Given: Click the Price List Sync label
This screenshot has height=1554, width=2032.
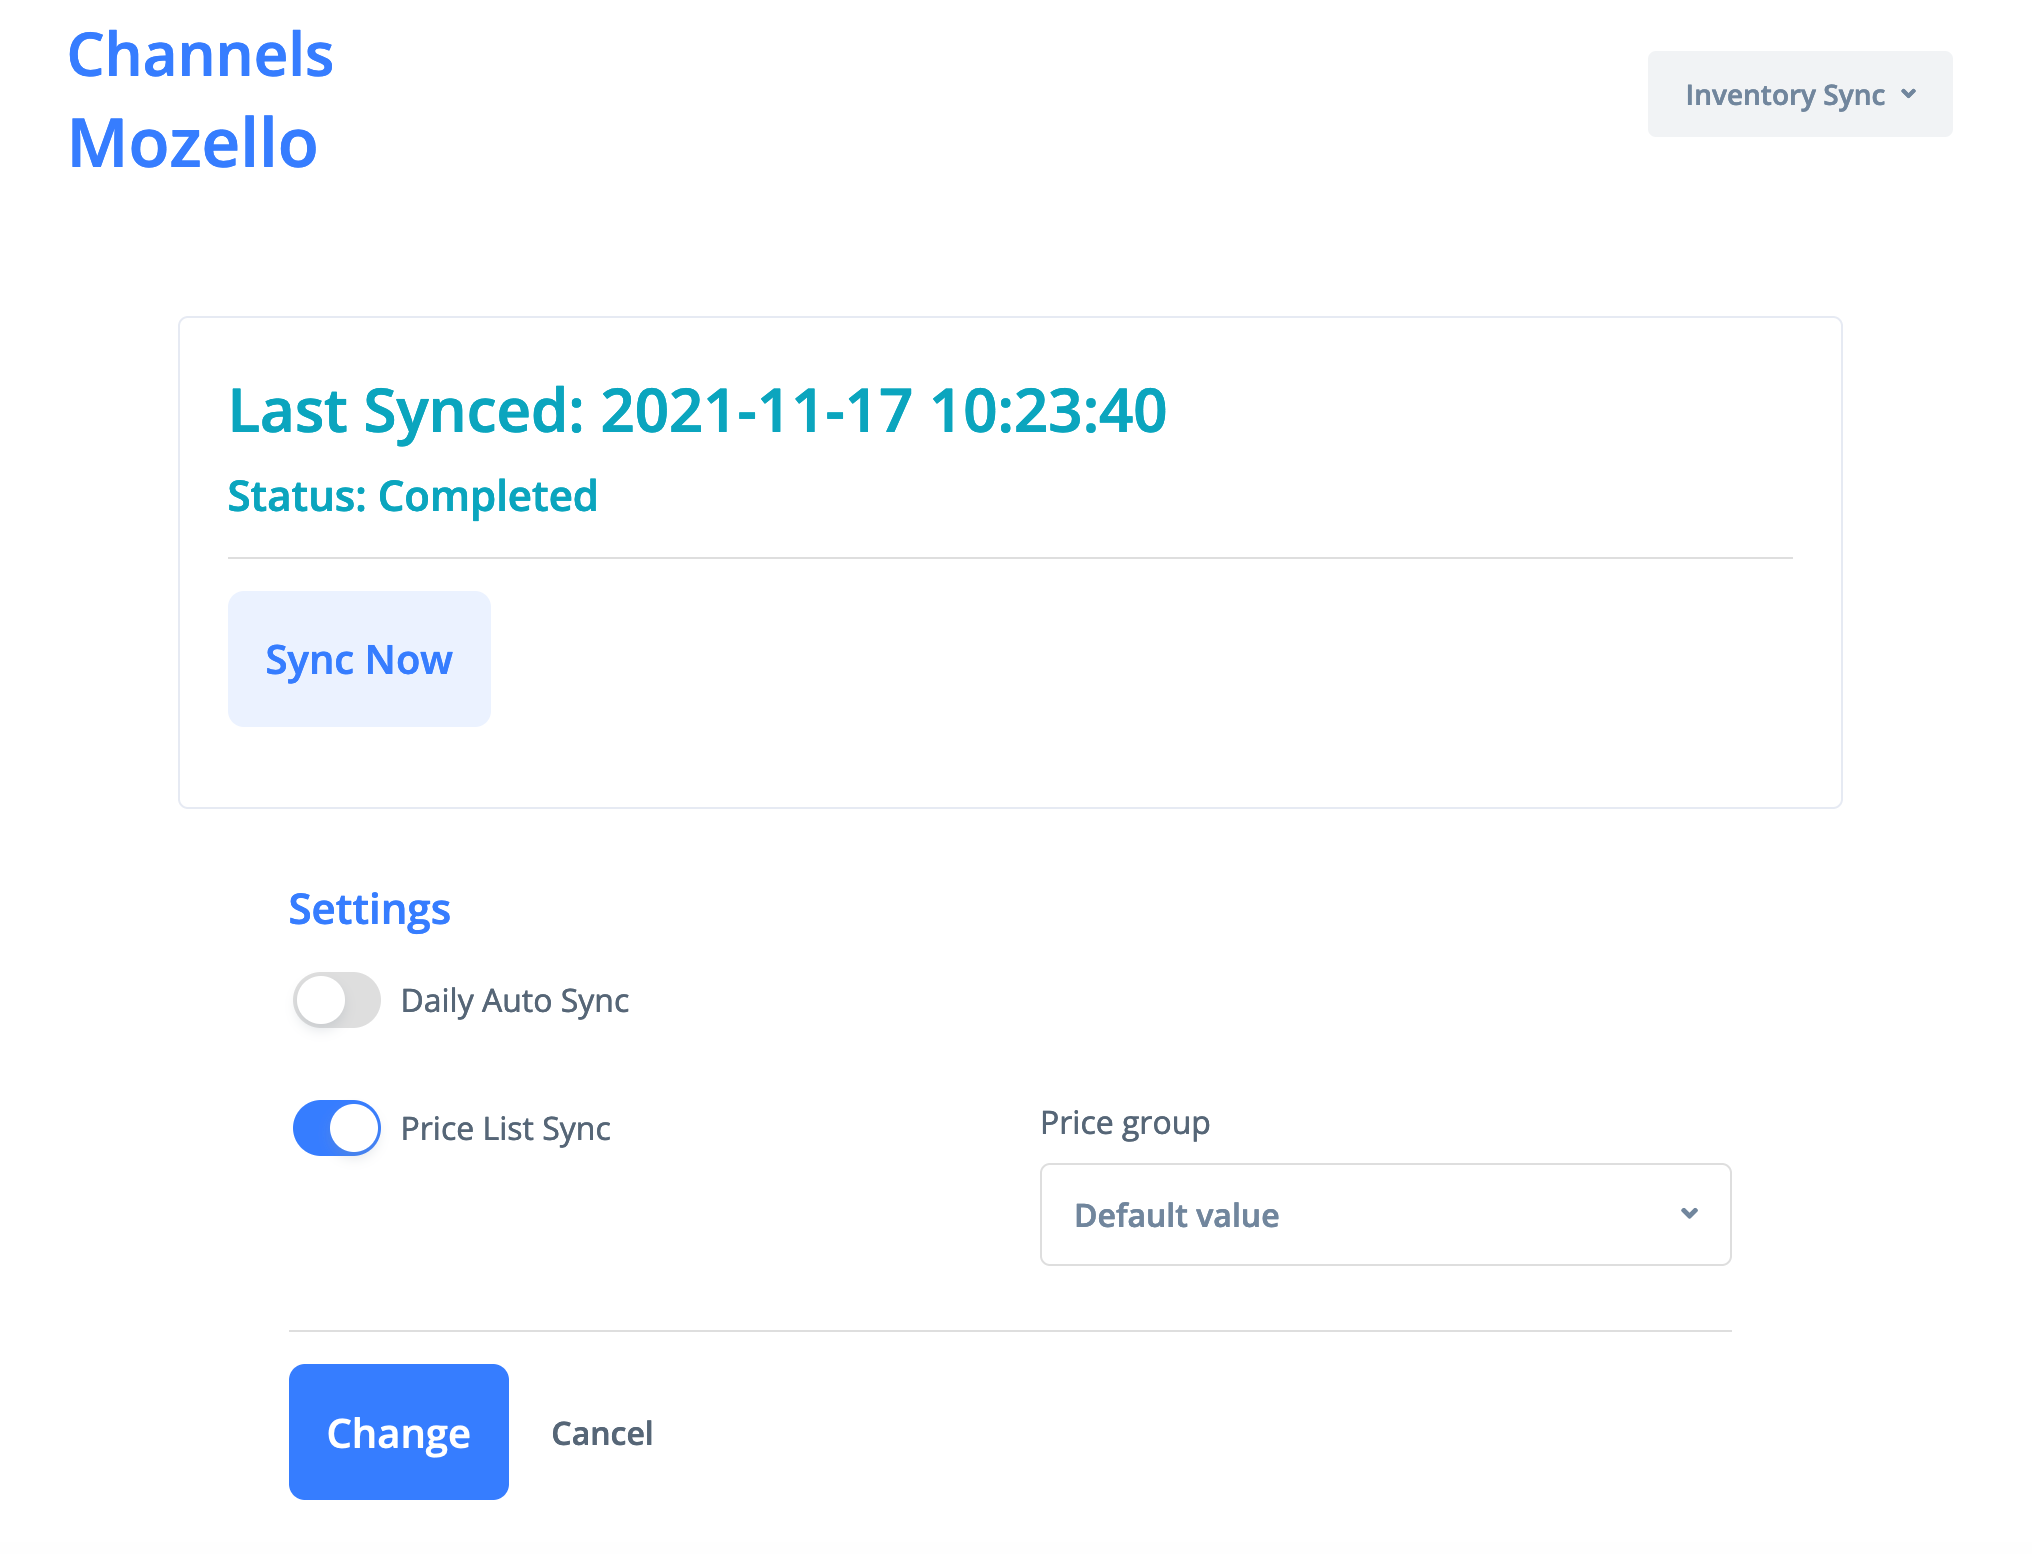Looking at the screenshot, I should (505, 1128).
